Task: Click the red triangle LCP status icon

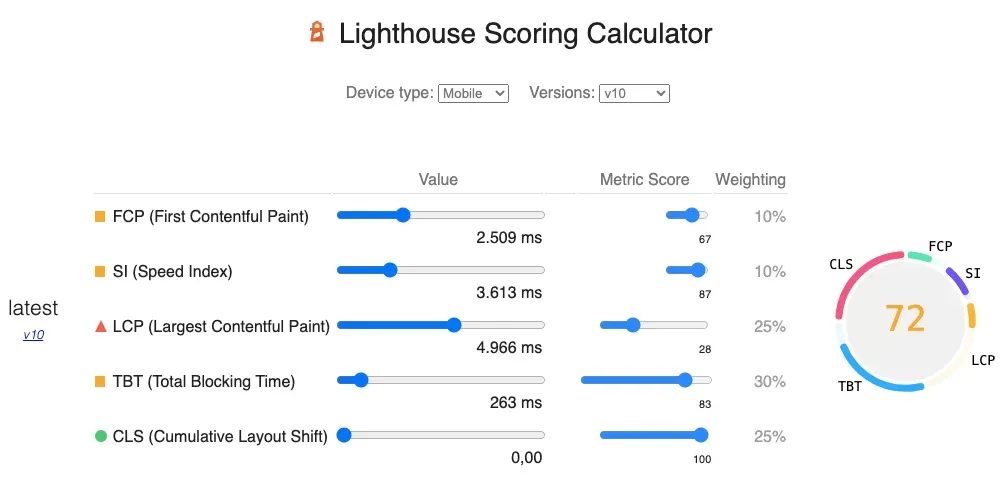Action: 100,326
